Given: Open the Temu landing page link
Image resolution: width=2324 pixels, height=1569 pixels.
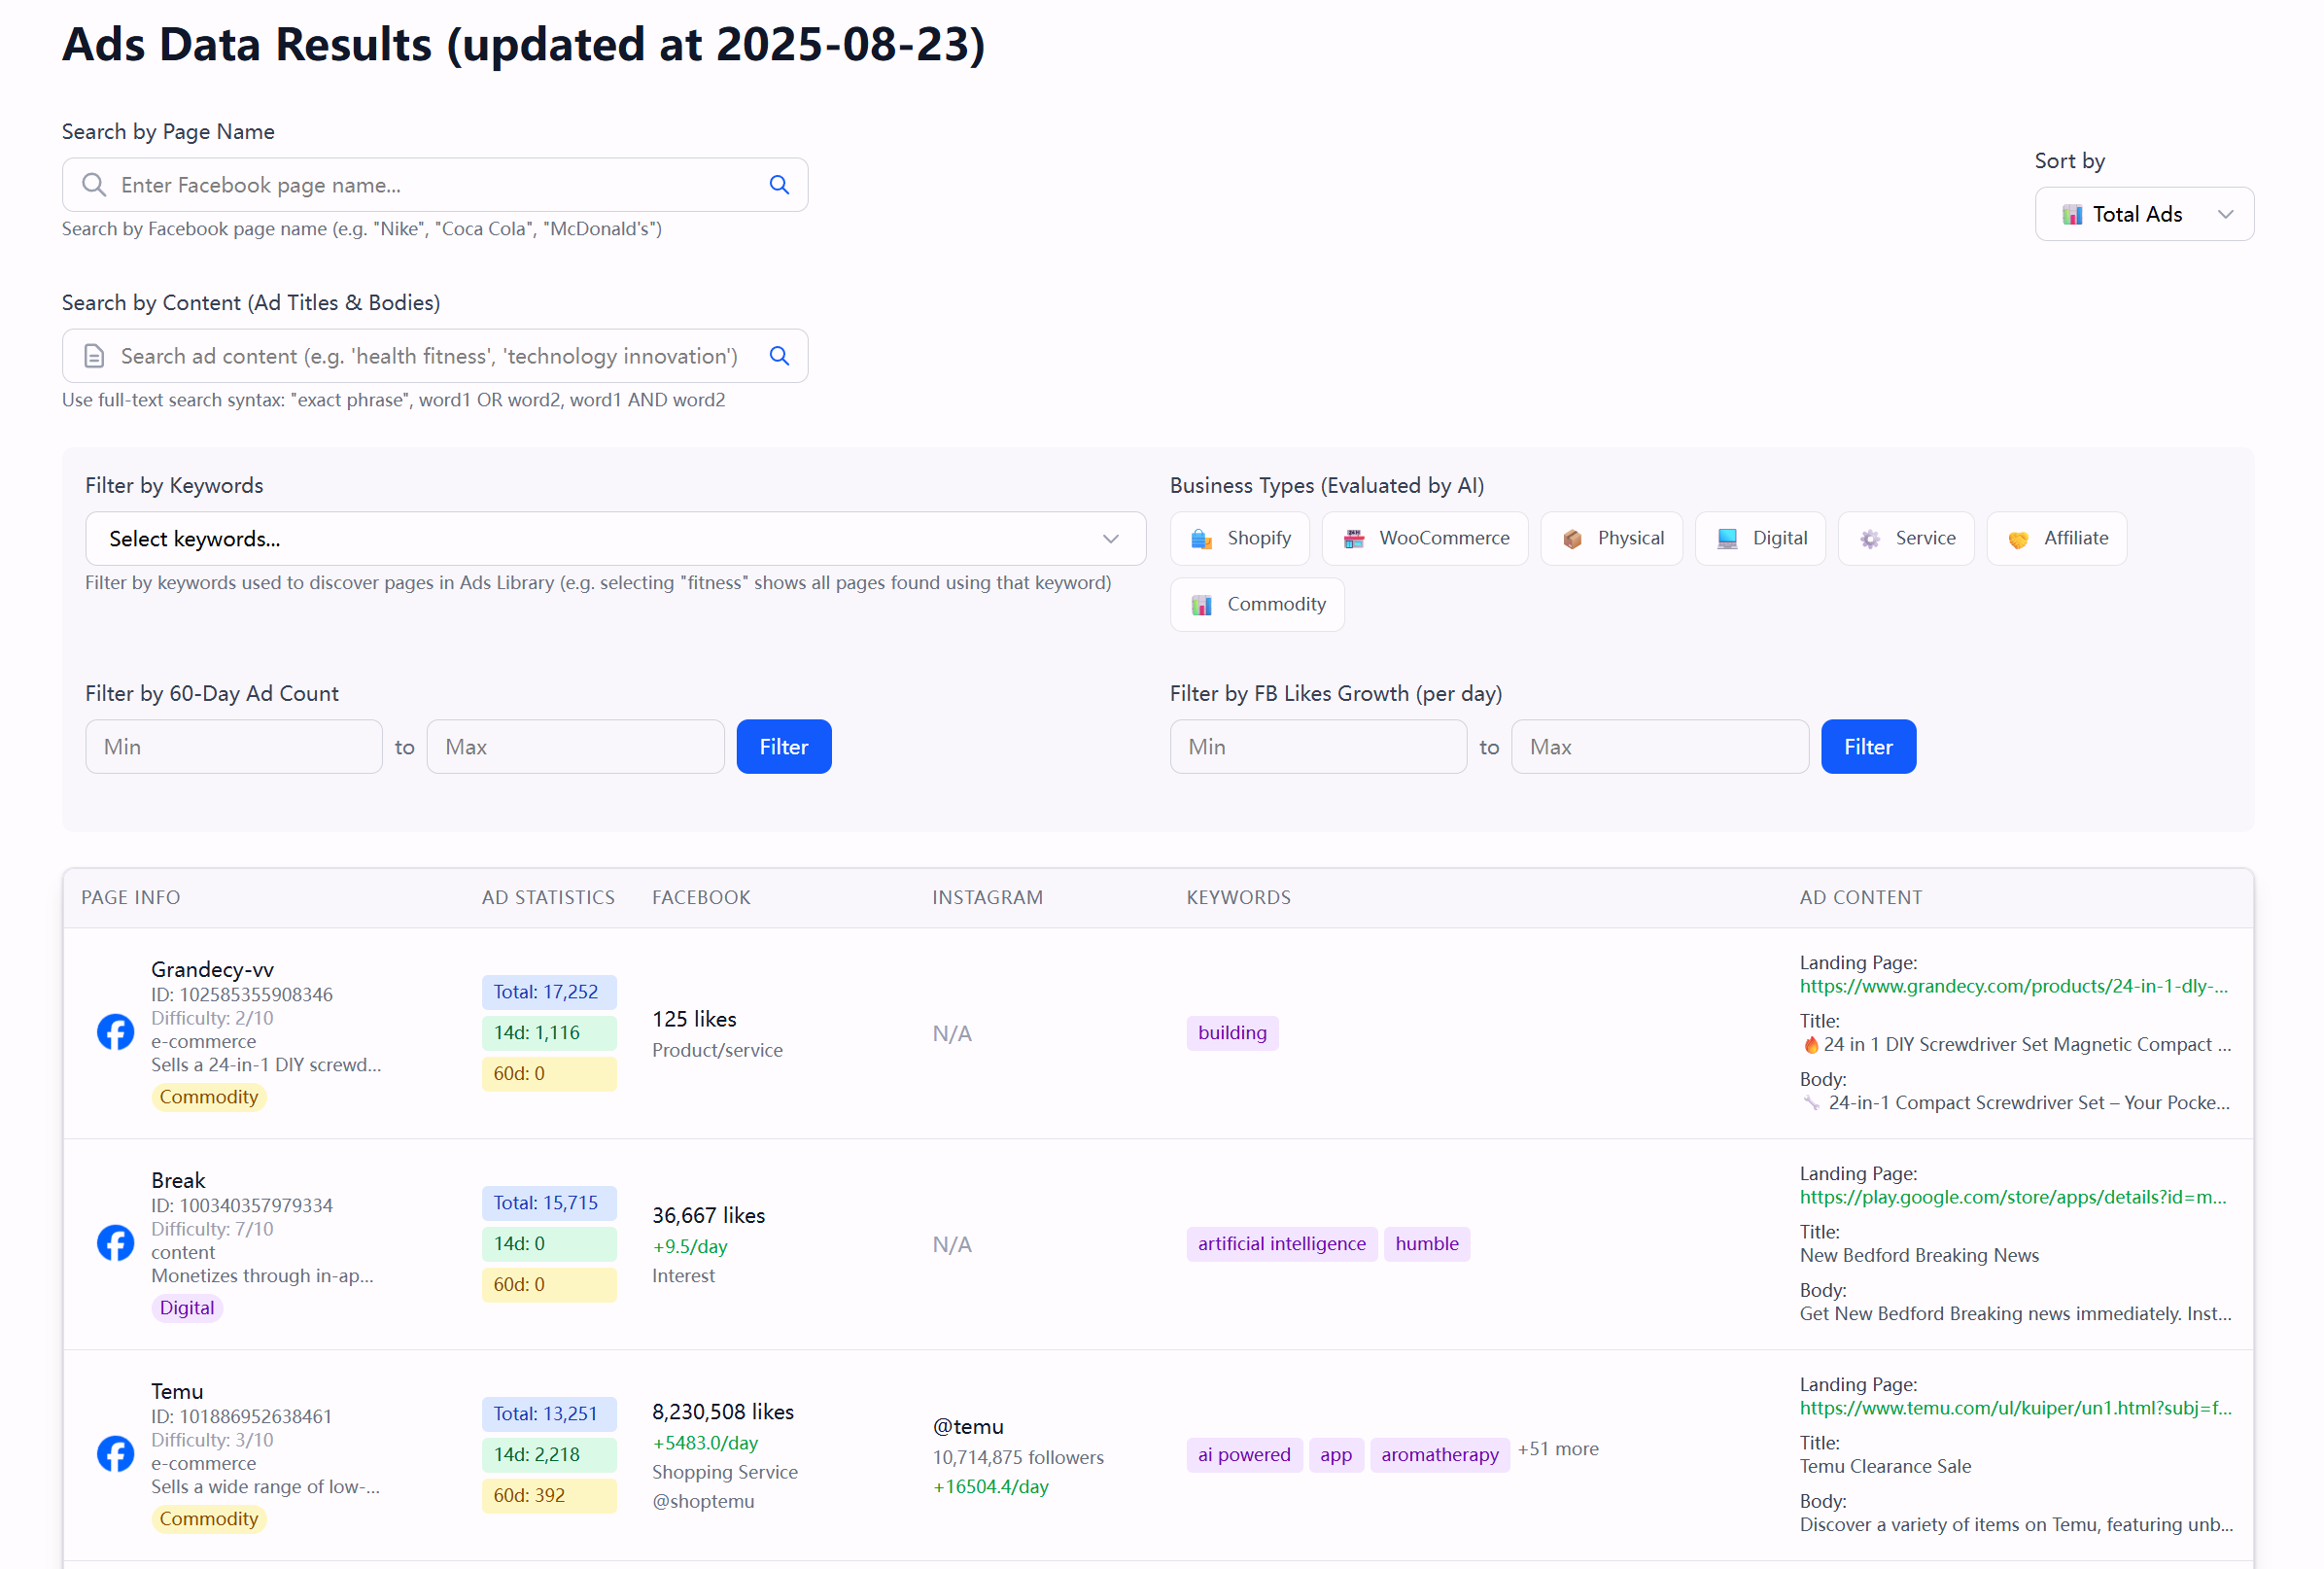Looking at the screenshot, I should tap(2014, 1409).
